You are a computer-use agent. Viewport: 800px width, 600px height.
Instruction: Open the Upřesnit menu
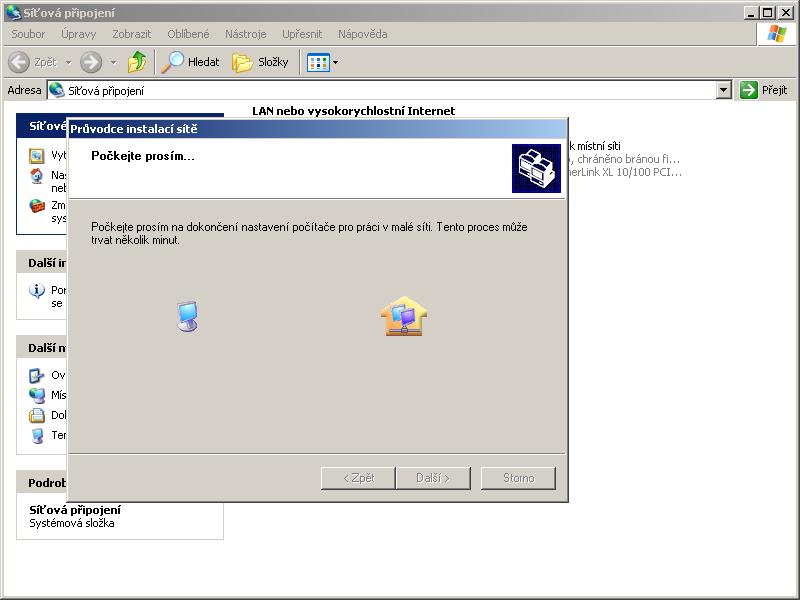(302, 34)
